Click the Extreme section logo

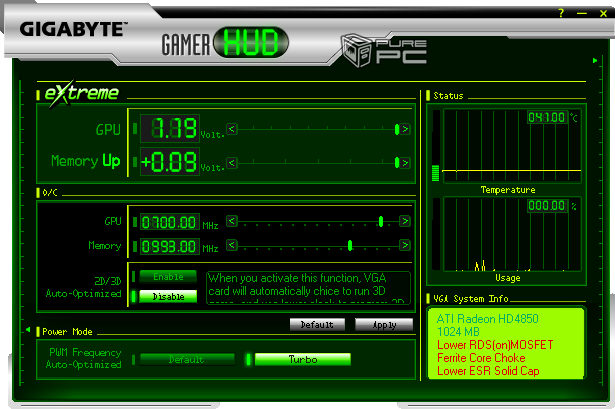tap(81, 93)
